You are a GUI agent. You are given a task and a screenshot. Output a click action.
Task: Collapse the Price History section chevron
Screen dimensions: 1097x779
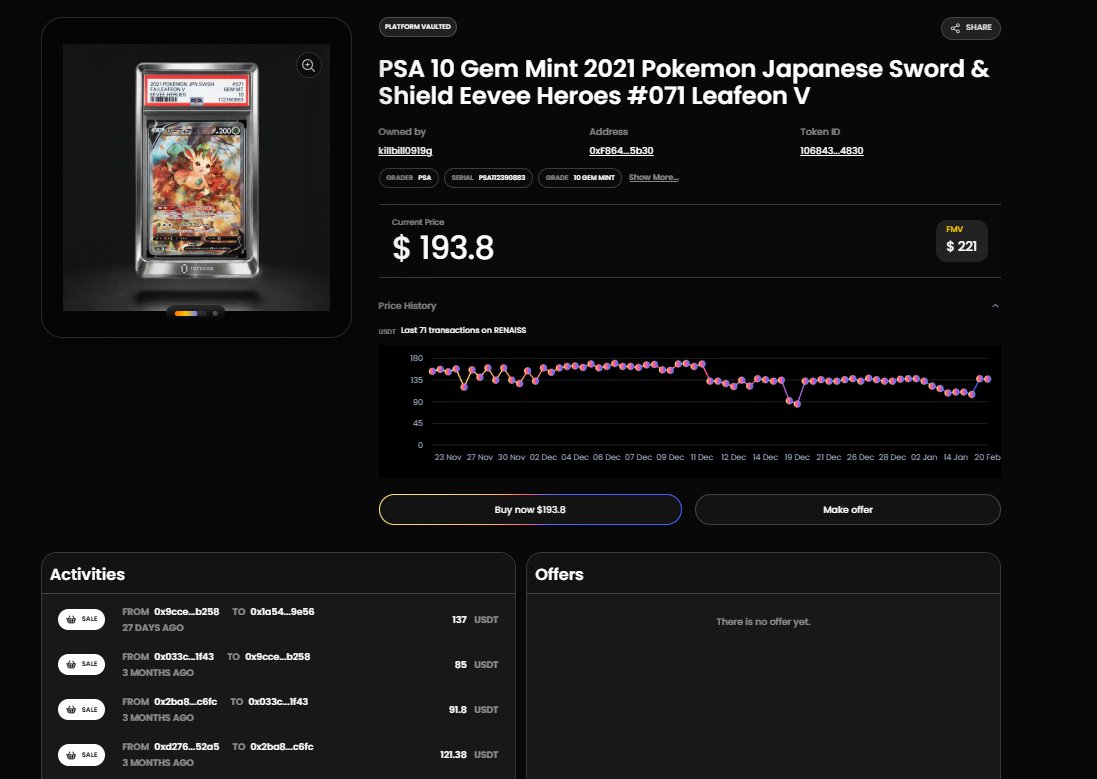995,306
